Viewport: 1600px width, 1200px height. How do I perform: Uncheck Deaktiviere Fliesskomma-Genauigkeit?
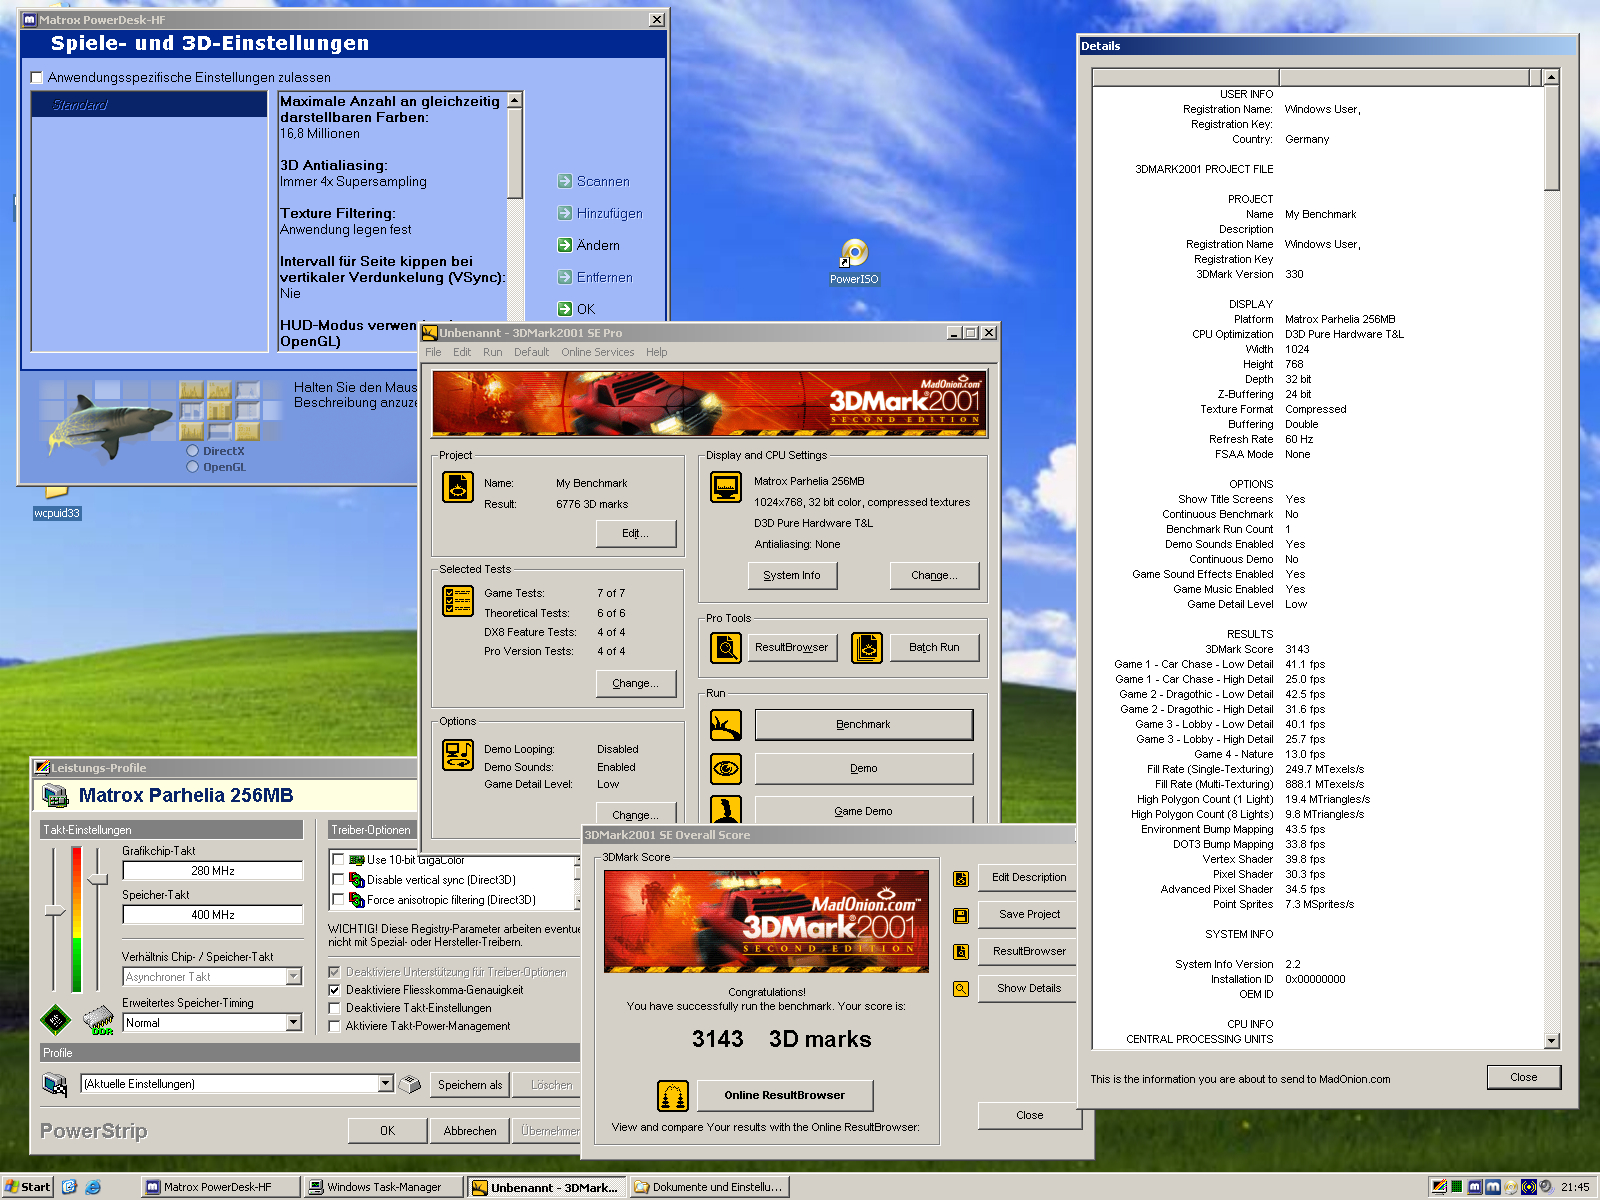point(334,990)
